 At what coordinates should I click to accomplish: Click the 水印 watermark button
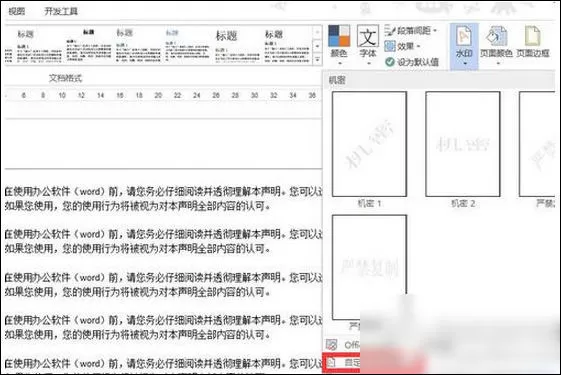[464, 46]
